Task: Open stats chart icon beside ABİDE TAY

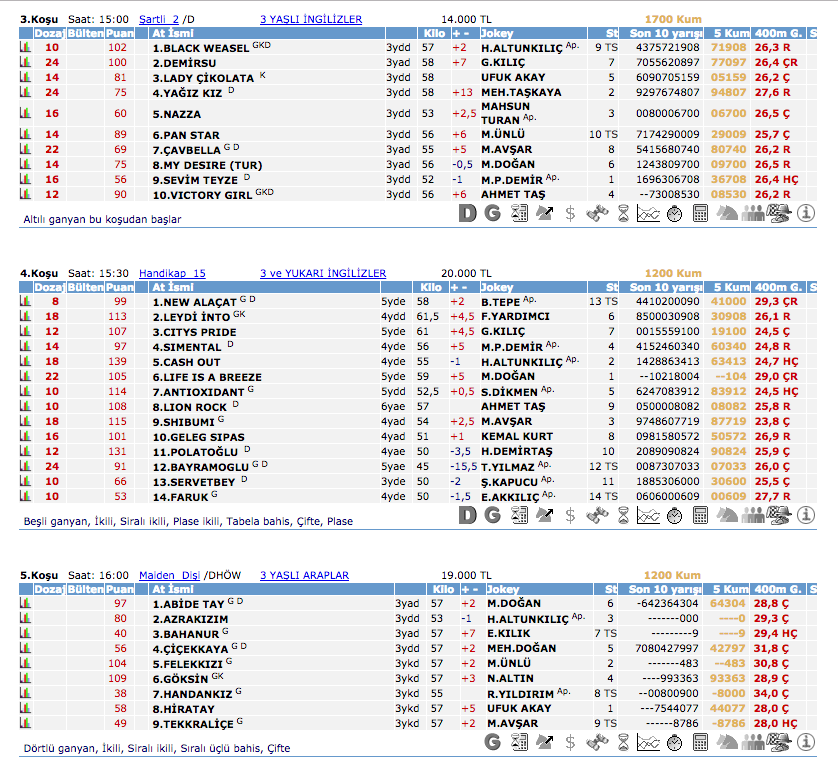Action: [x=26, y=604]
